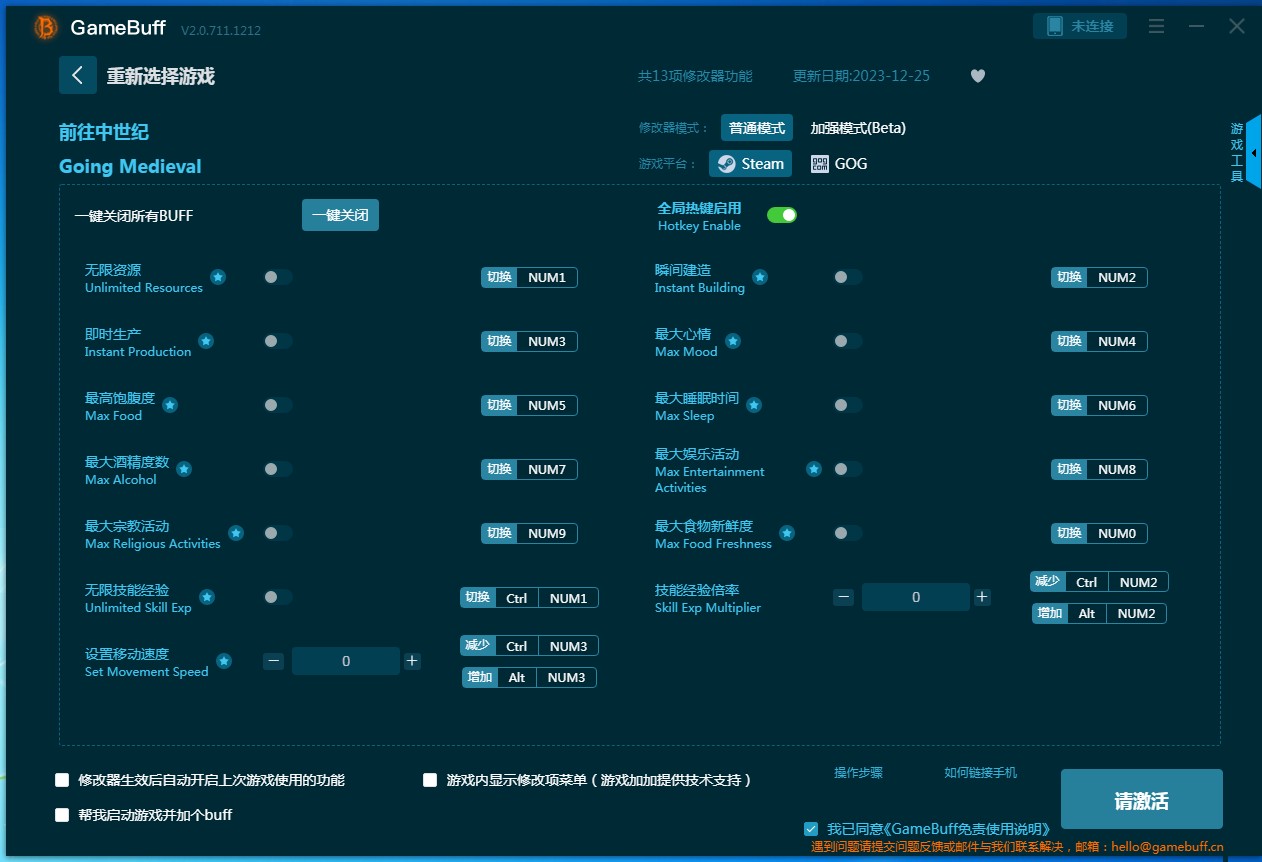Switch to enhanced mode (Beta) tab
Image resolution: width=1262 pixels, height=862 pixels.
coord(857,128)
